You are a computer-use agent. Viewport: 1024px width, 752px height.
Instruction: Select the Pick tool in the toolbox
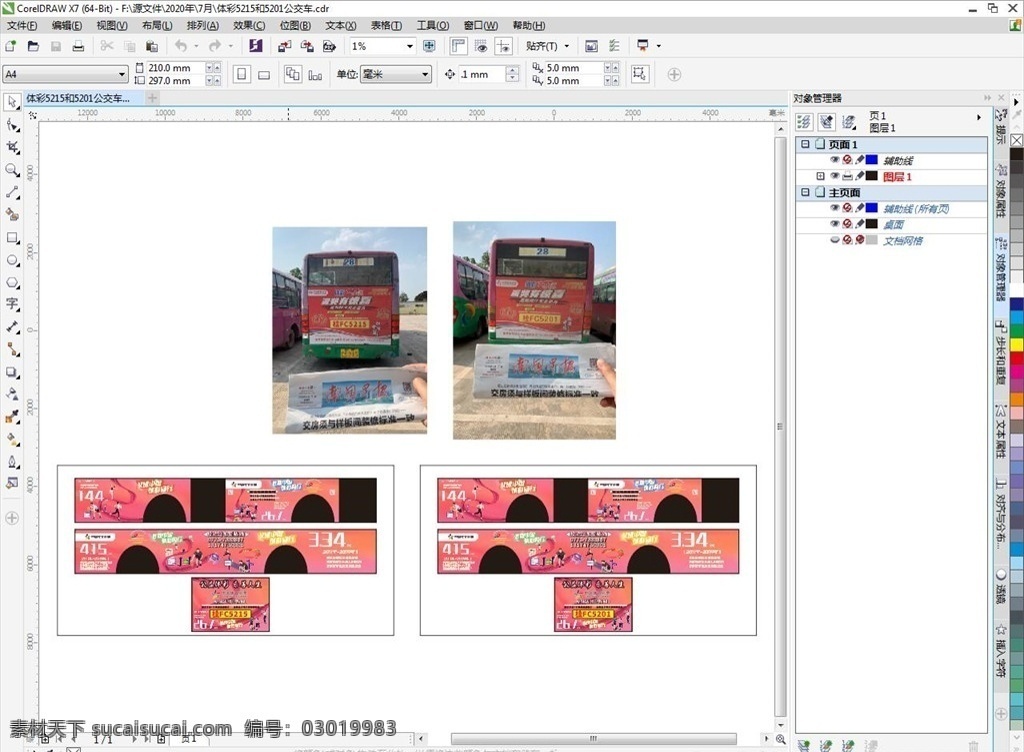point(12,102)
